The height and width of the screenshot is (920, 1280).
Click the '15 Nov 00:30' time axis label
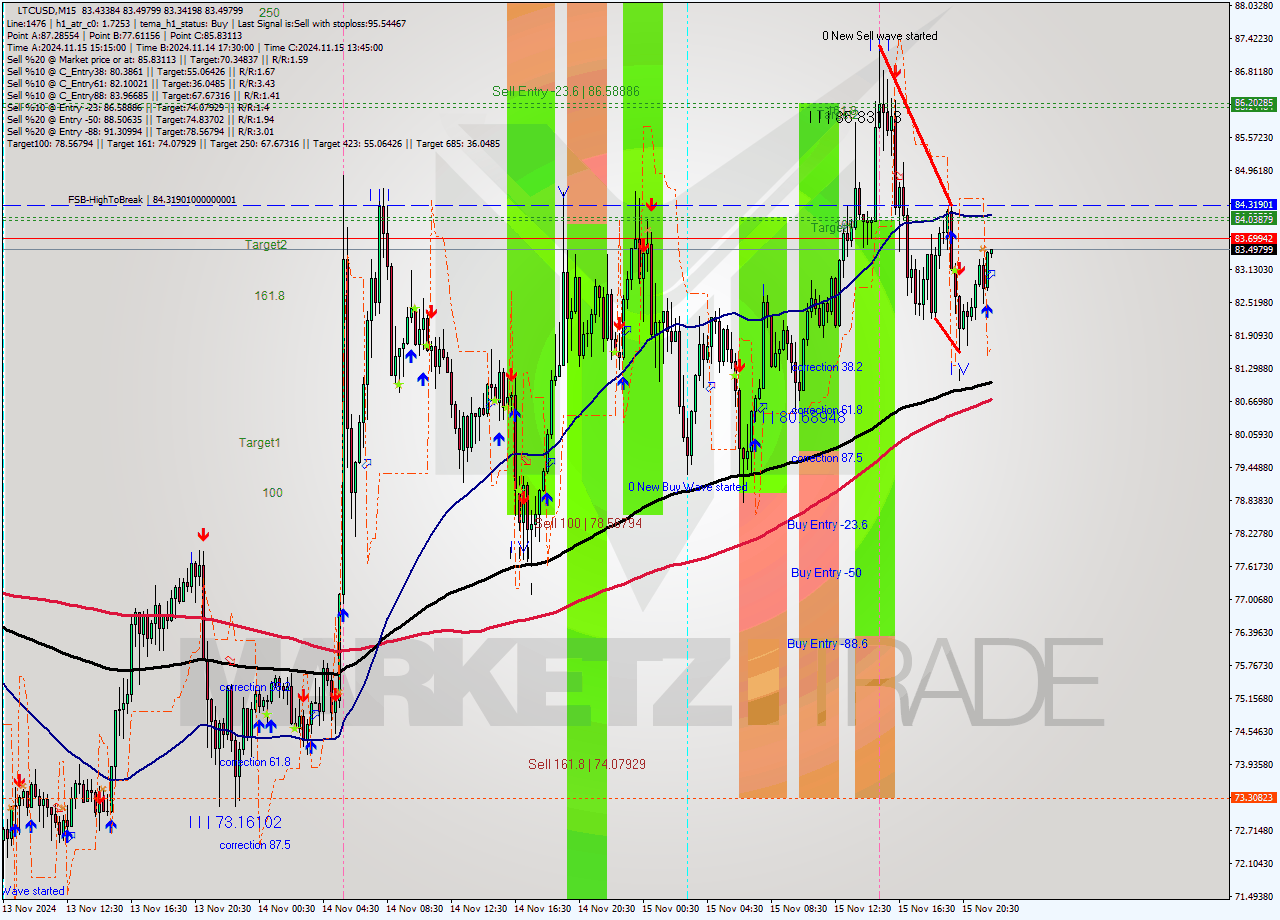point(670,909)
